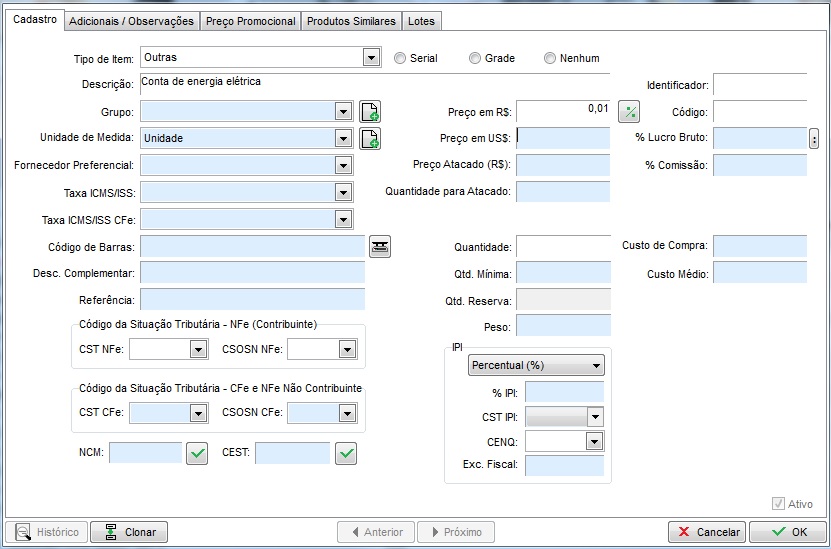
Task: Open the IPI Percentual (%) dropdown
Action: pos(536,366)
